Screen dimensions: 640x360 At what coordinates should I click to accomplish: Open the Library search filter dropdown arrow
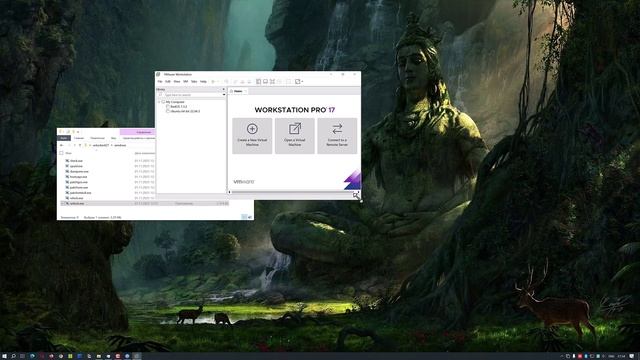point(224,95)
